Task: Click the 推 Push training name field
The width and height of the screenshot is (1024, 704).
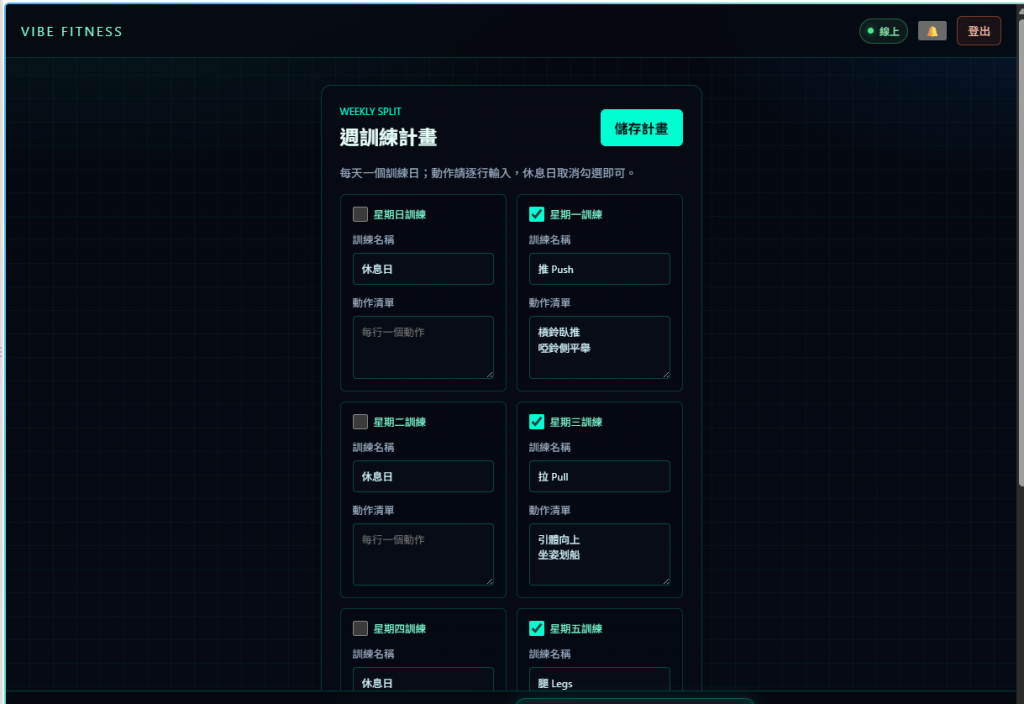Action: tap(600, 269)
